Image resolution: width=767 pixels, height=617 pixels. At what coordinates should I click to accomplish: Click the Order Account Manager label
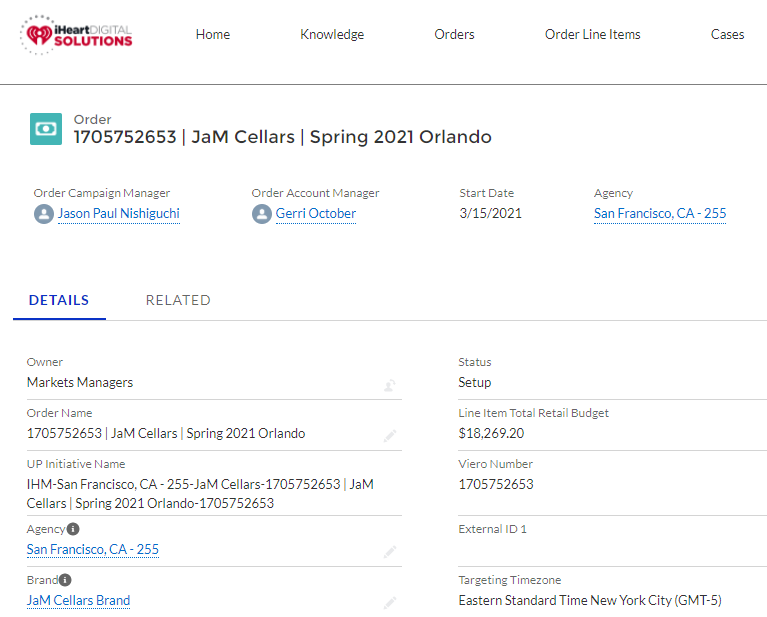(316, 193)
